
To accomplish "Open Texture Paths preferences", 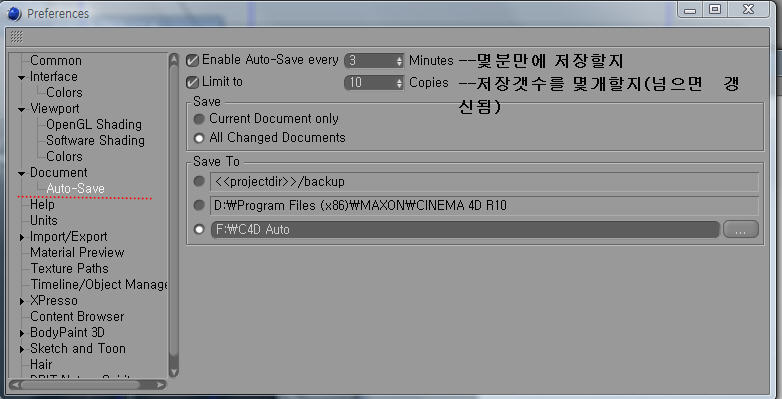I will coord(69,268).
